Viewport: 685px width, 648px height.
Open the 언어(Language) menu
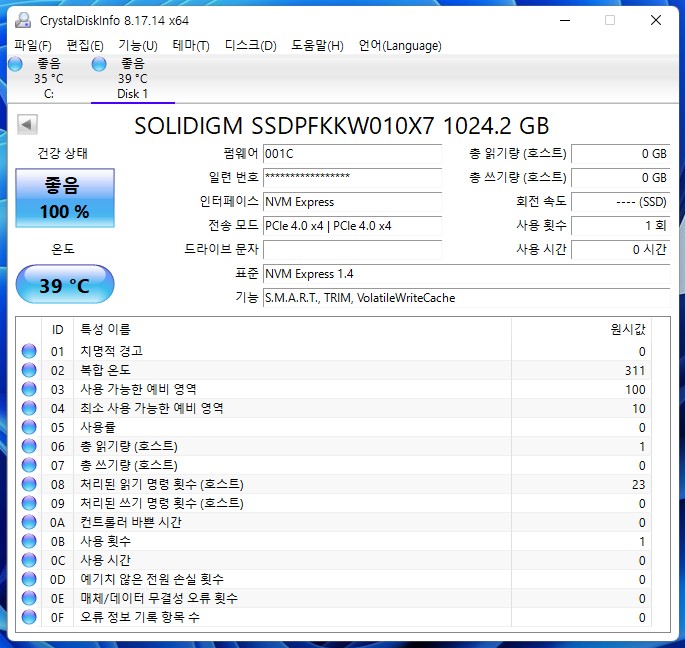tap(400, 45)
